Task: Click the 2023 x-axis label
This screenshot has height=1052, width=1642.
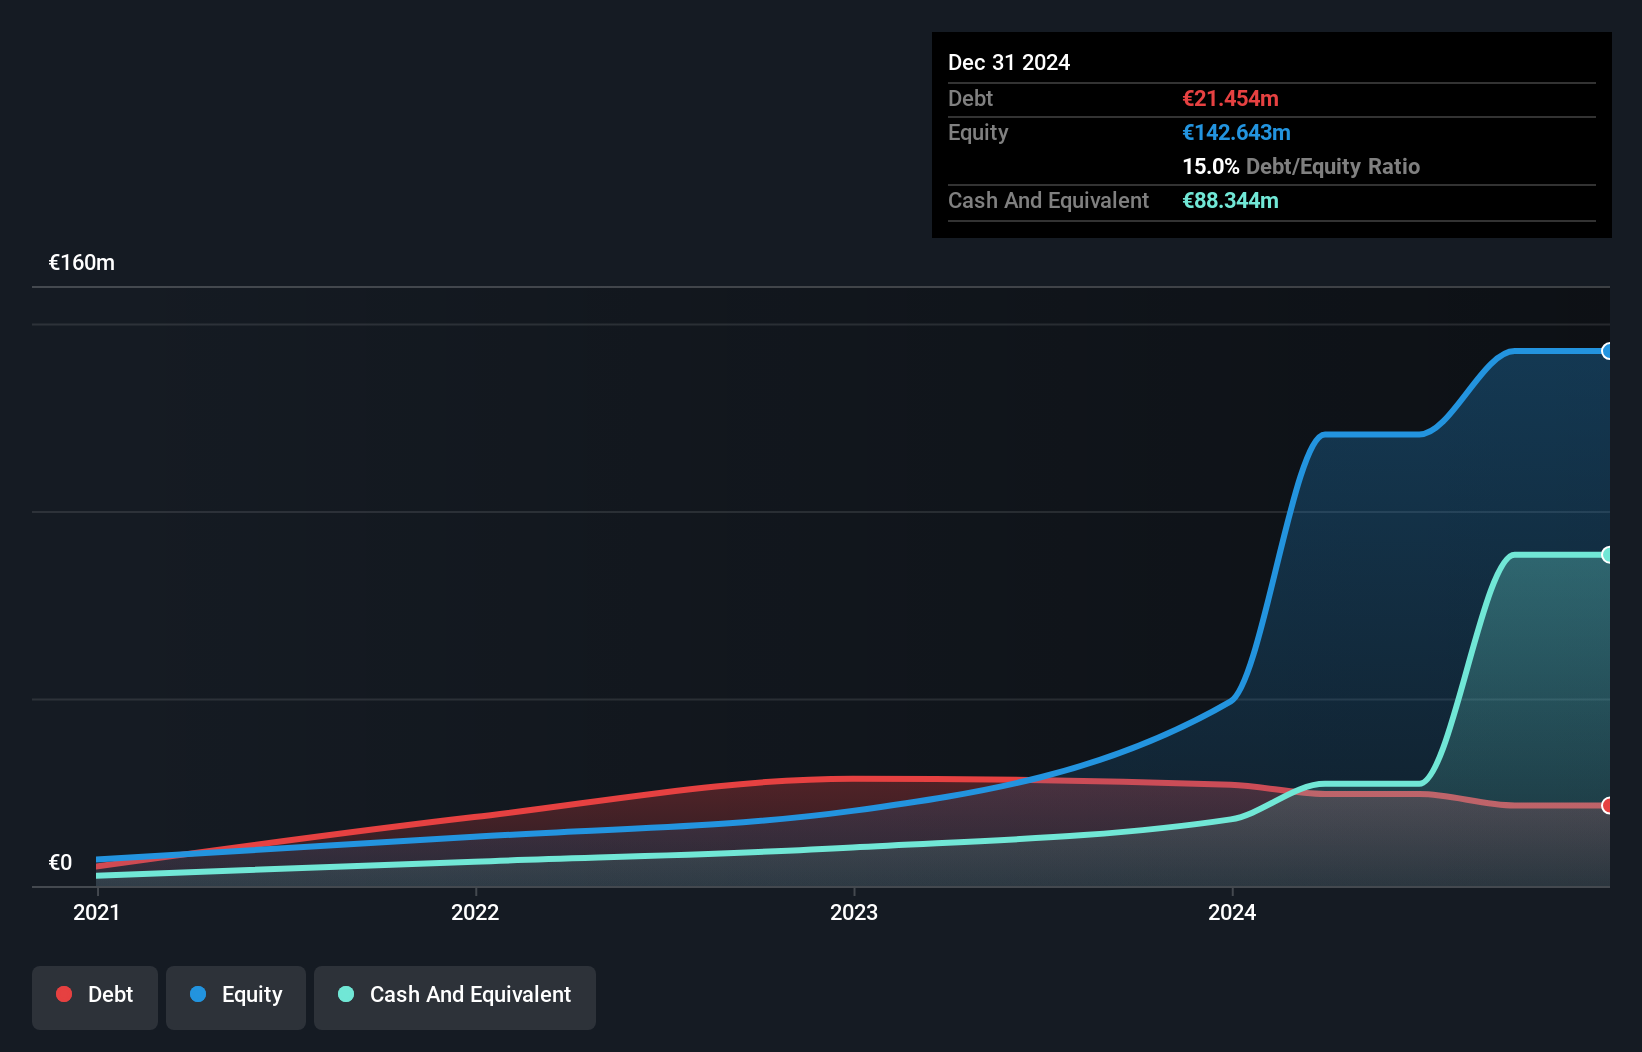Action: (854, 913)
